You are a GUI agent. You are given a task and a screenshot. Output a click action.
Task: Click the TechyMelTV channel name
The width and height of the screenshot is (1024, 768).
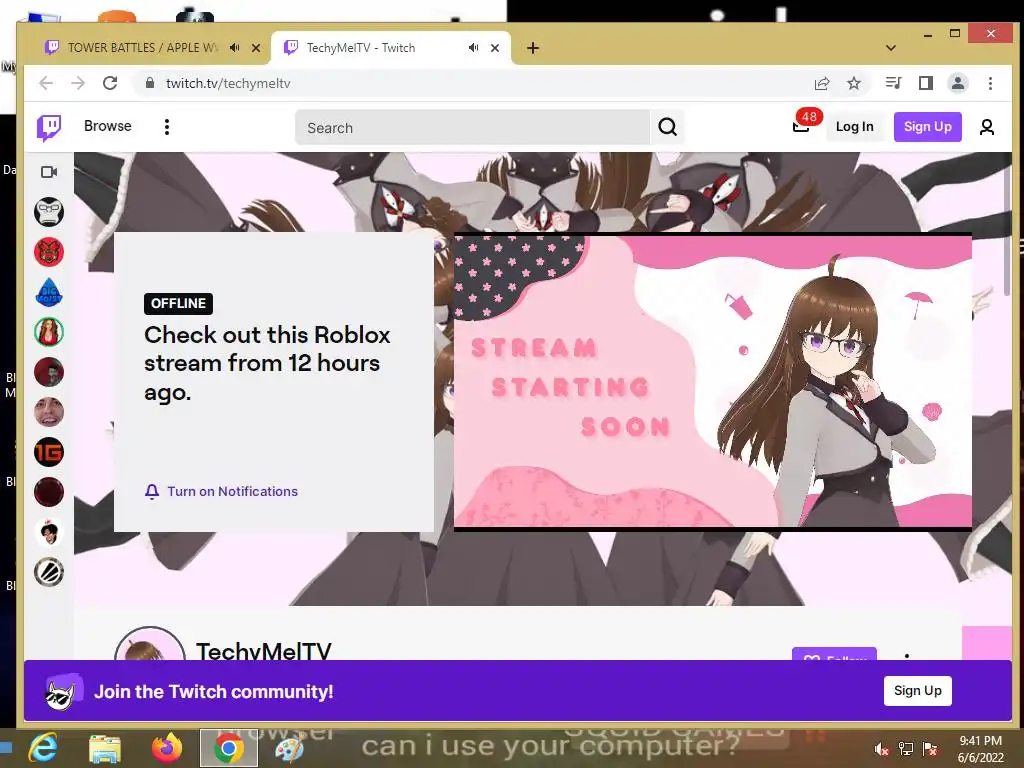point(264,650)
